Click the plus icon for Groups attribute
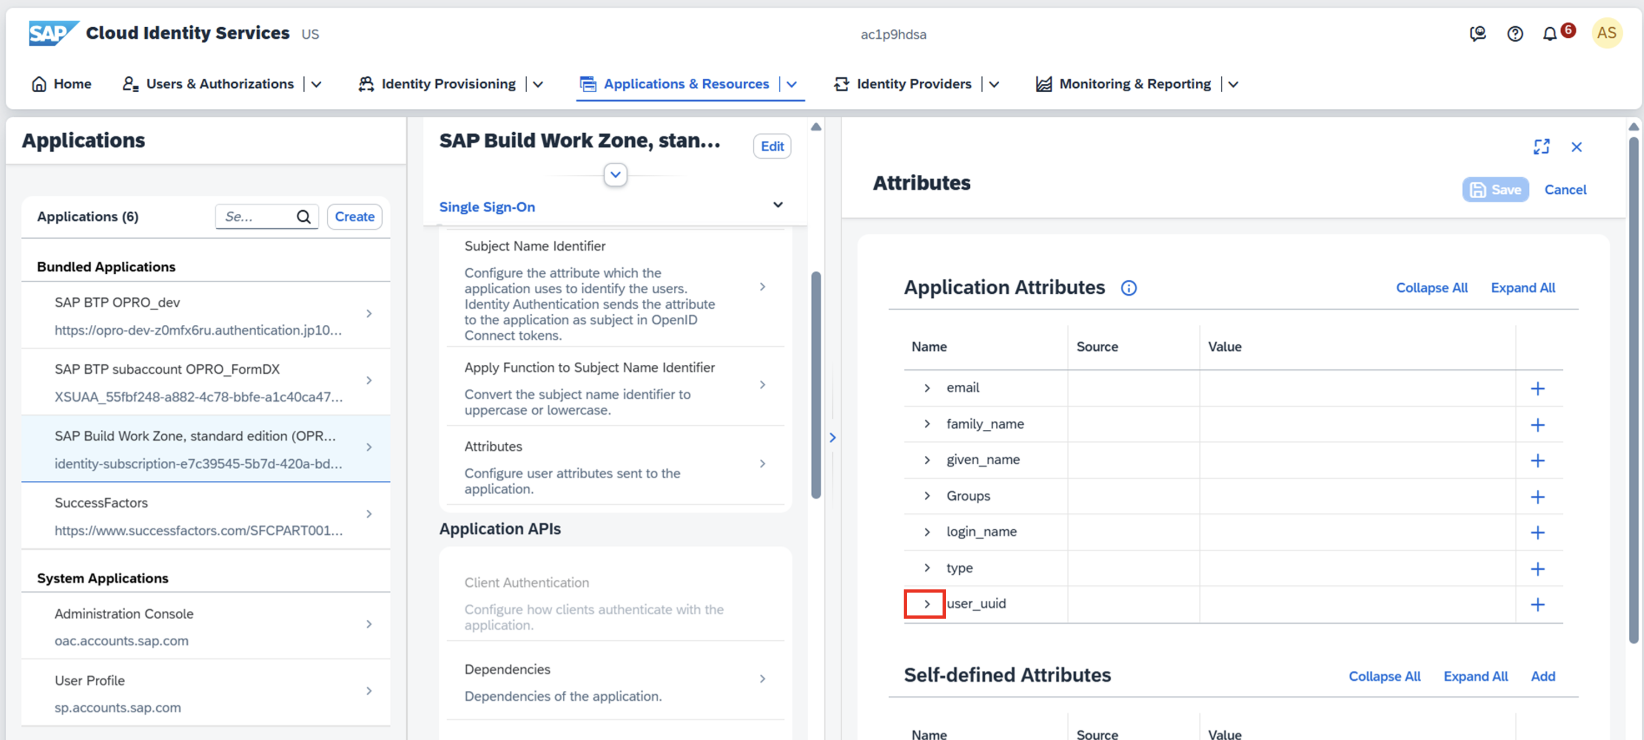This screenshot has height=740, width=1644. point(1538,497)
